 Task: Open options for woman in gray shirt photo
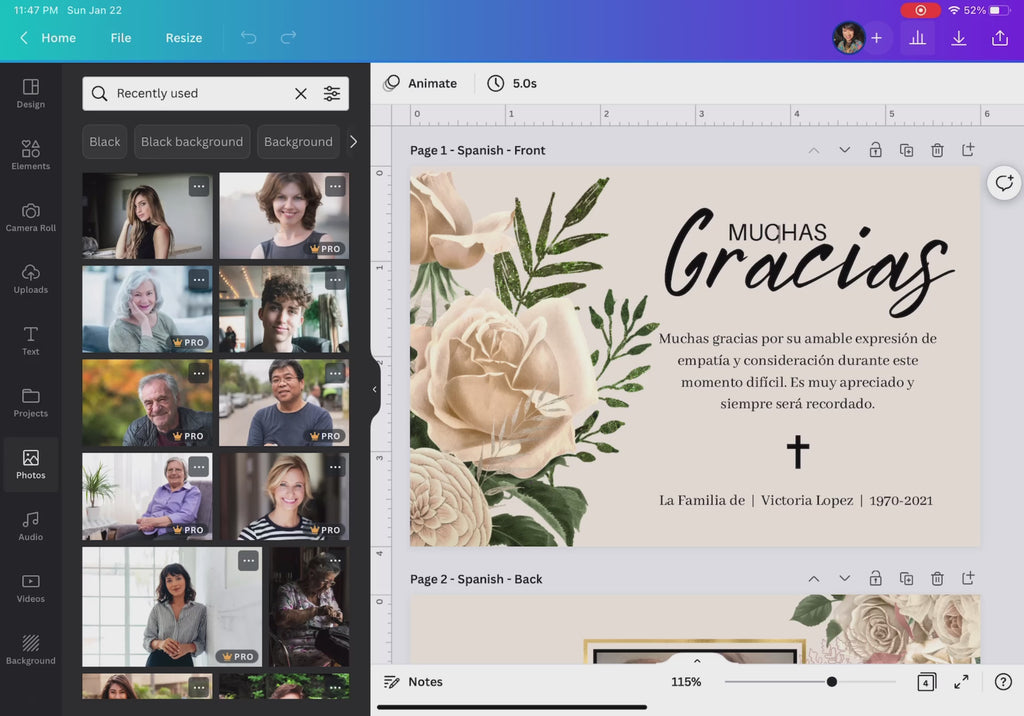(248, 561)
